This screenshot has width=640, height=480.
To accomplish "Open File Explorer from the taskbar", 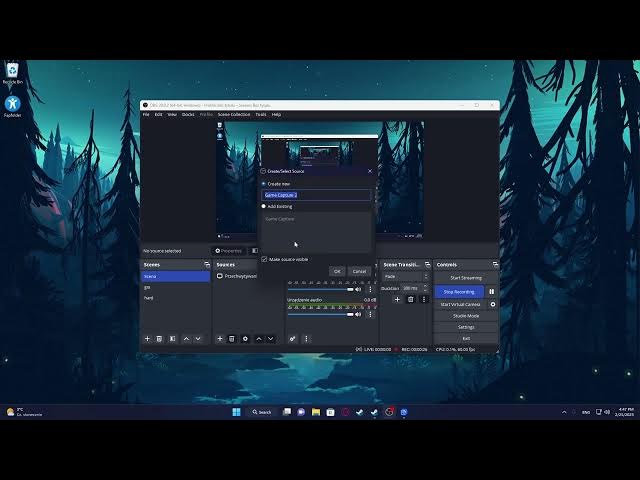I will [316, 412].
